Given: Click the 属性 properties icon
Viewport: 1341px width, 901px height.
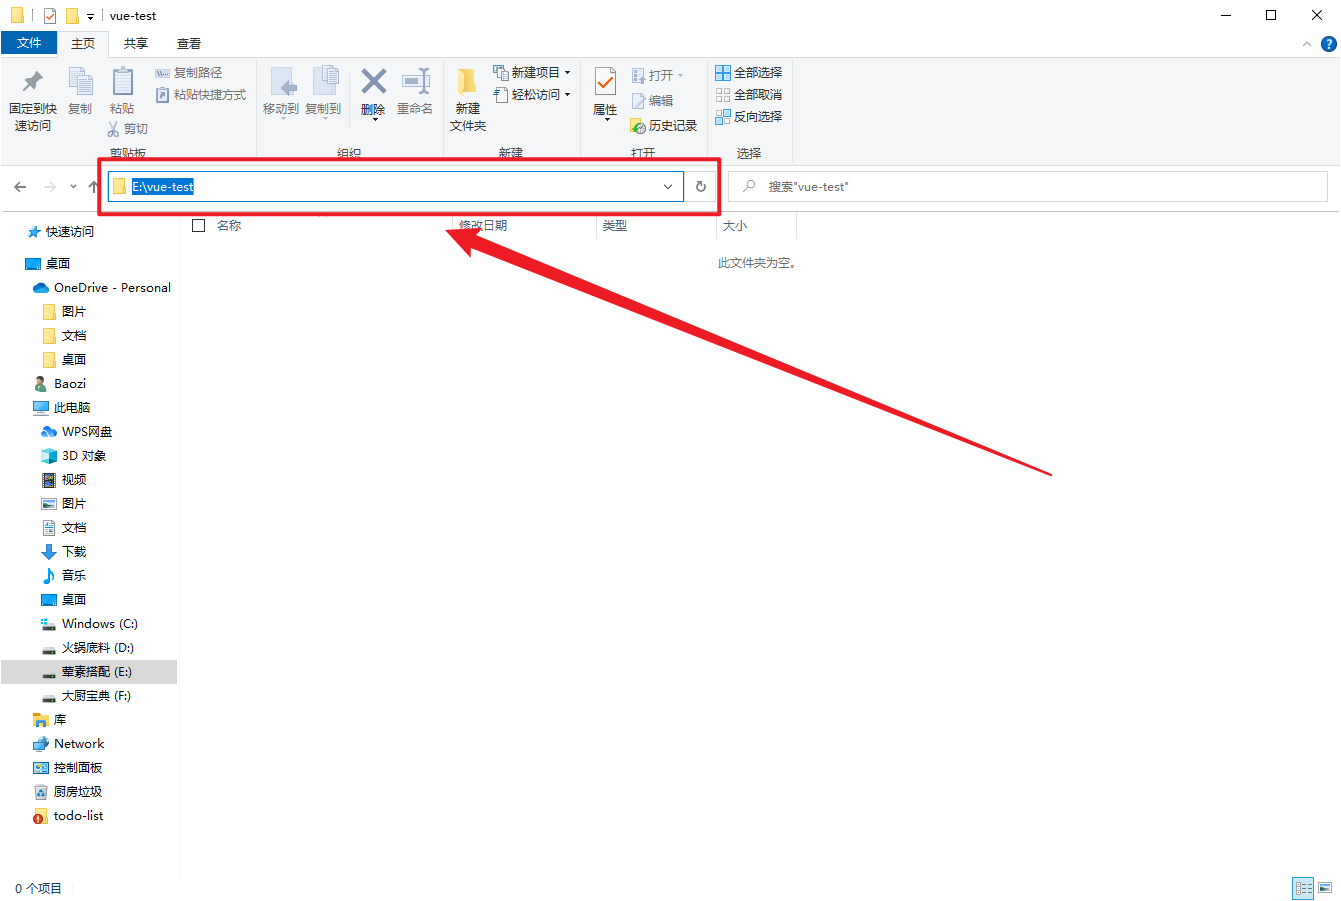Looking at the screenshot, I should point(605,81).
